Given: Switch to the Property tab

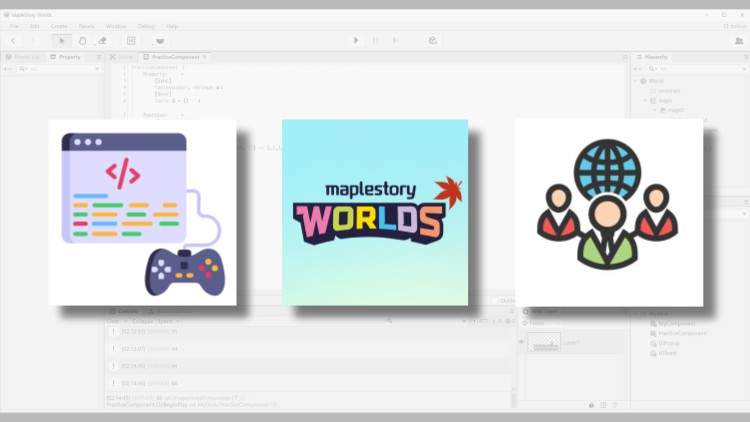Looking at the screenshot, I should pyautogui.click(x=66, y=57).
